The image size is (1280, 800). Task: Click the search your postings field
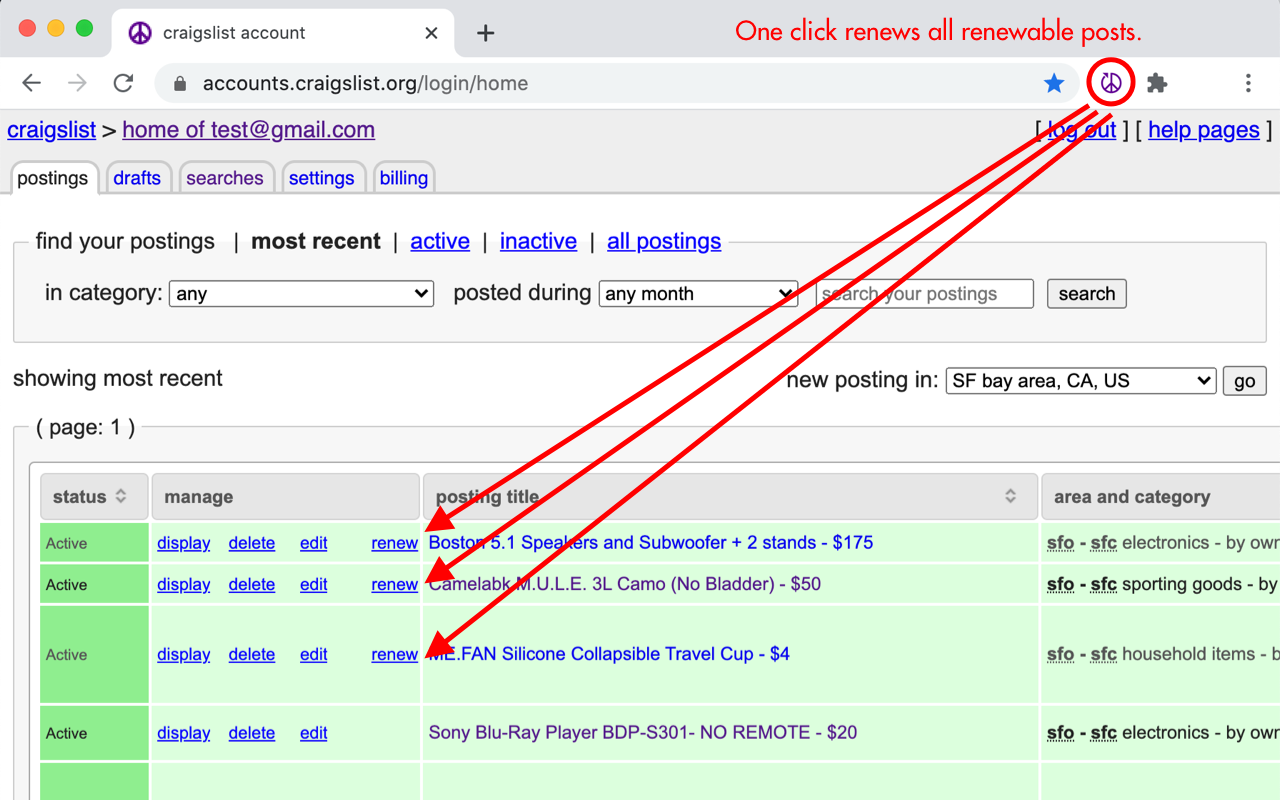[x=925, y=294]
